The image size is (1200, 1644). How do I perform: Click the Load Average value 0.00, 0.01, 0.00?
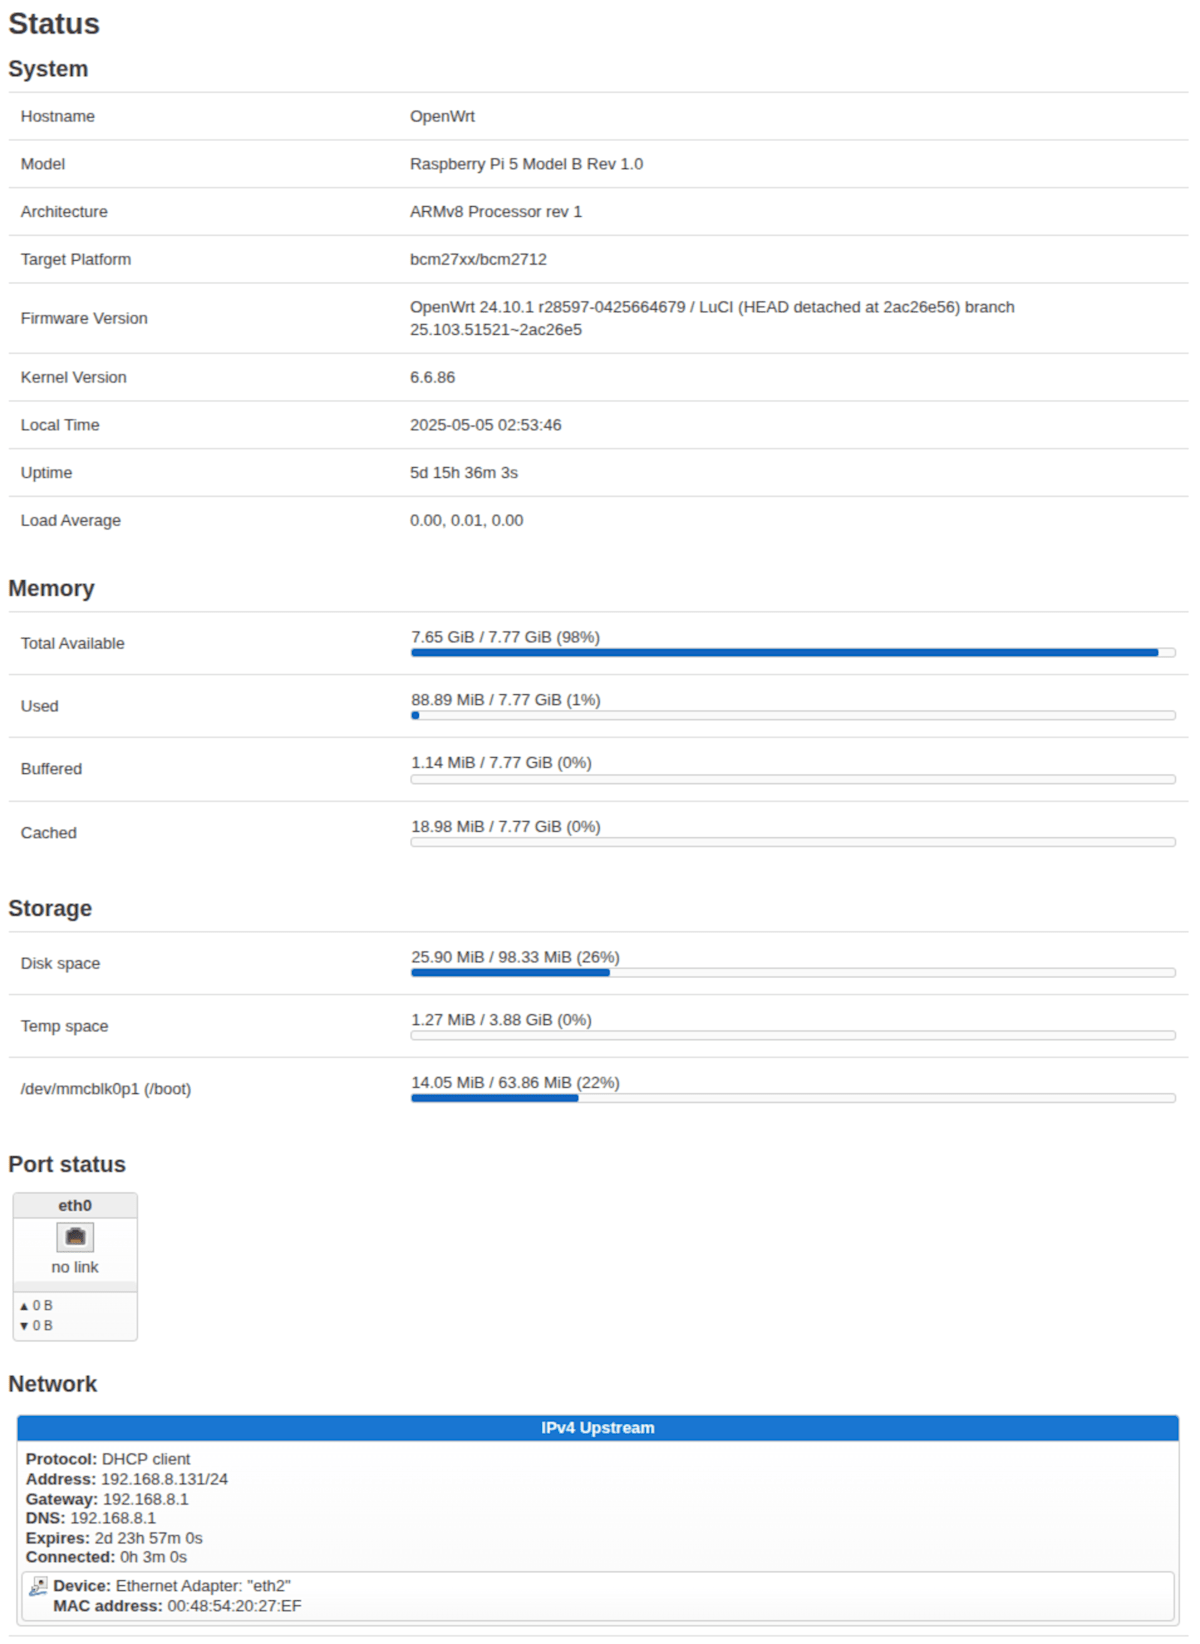(467, 521)
